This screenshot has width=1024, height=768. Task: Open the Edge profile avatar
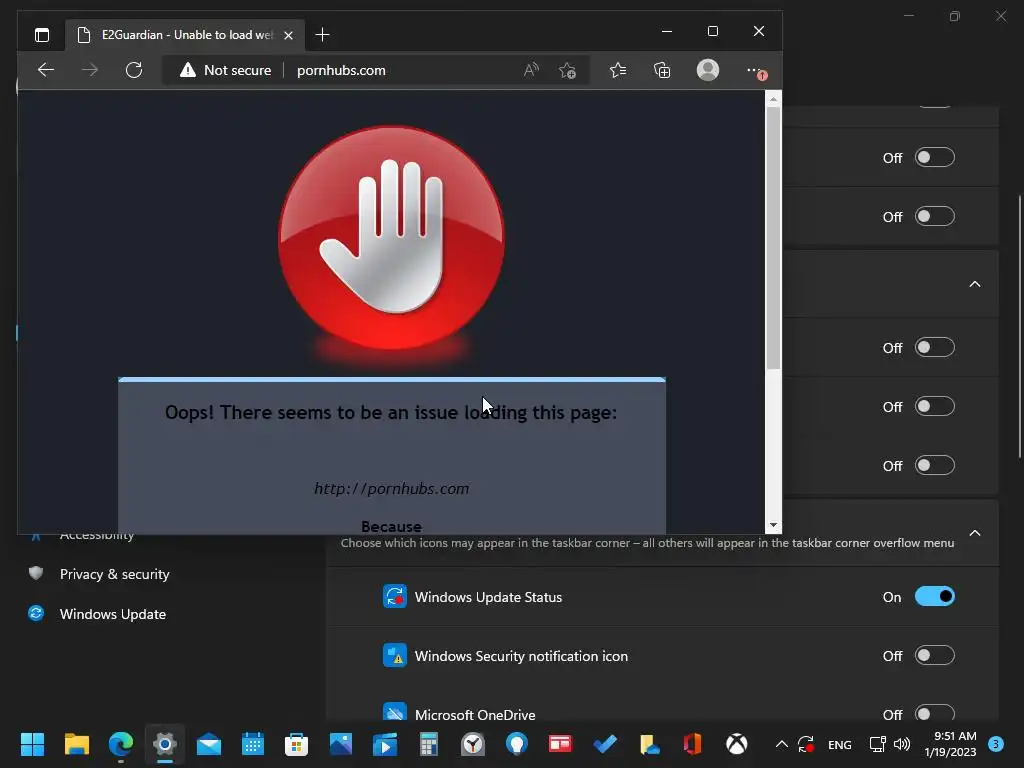click(708, 70)
